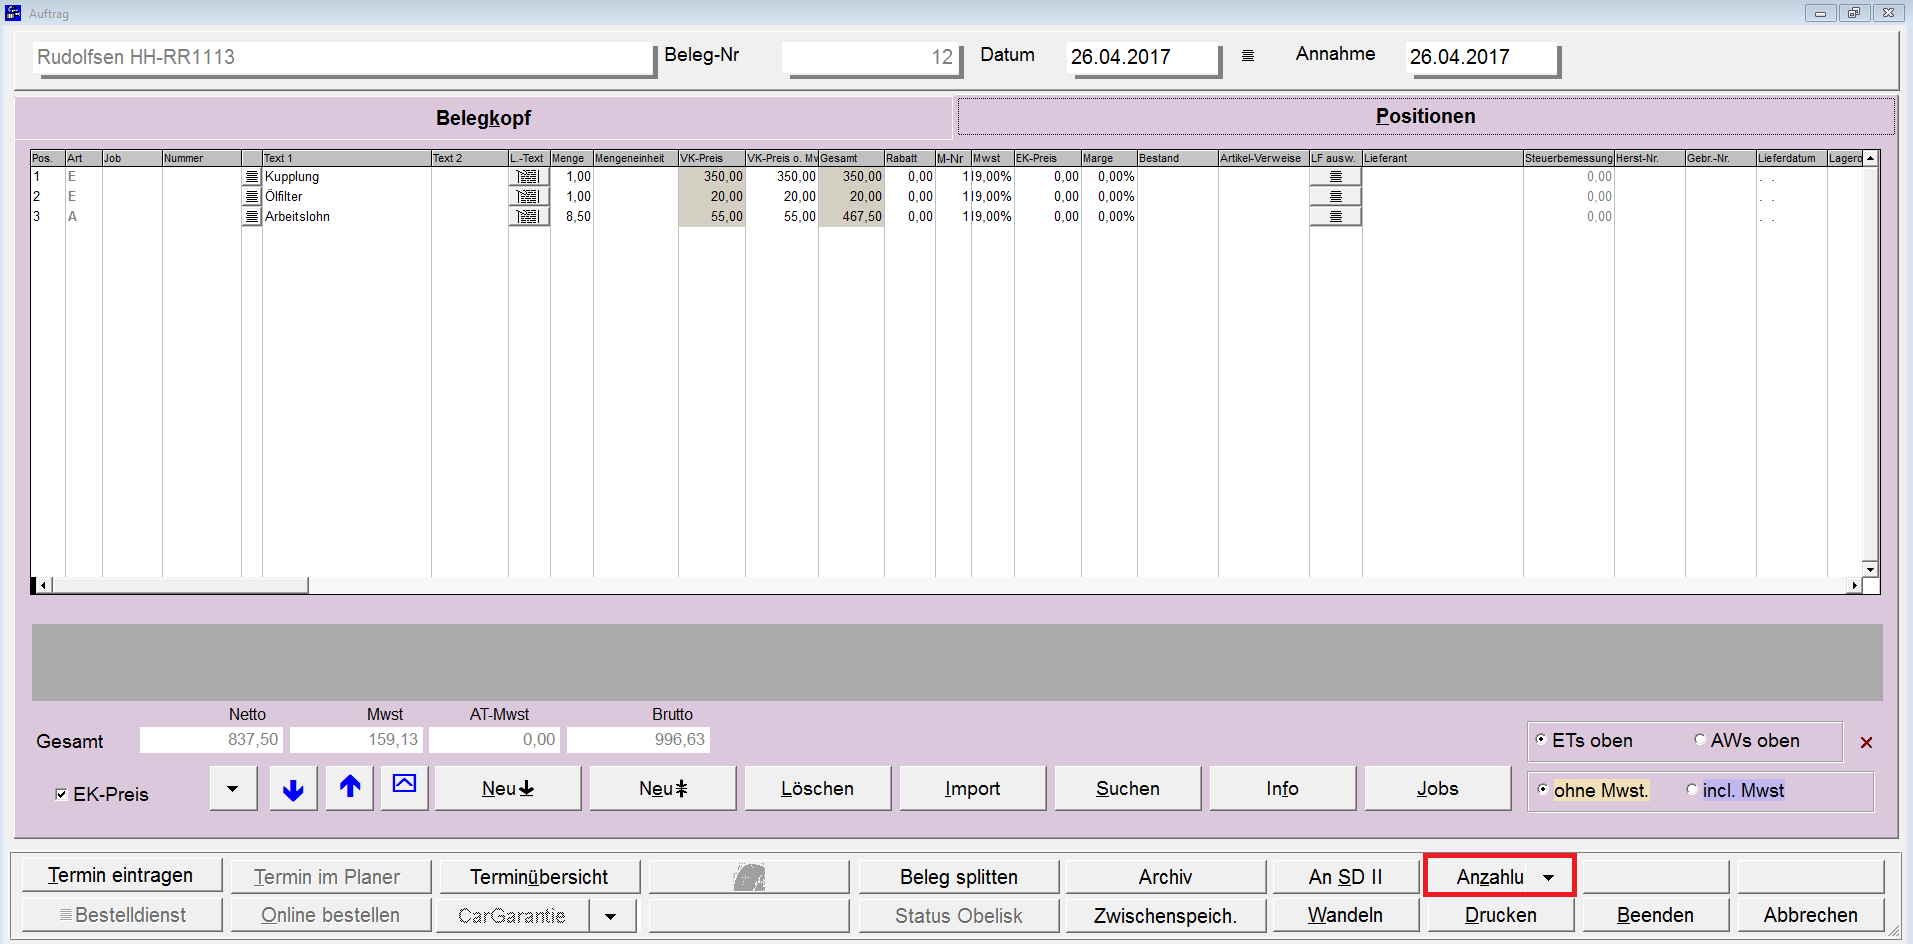Image resolution: width=1913 pixels, height=944 pixels.
Task: Open the Anzahlu dropdown arrow
Action: pos(1549,877)
